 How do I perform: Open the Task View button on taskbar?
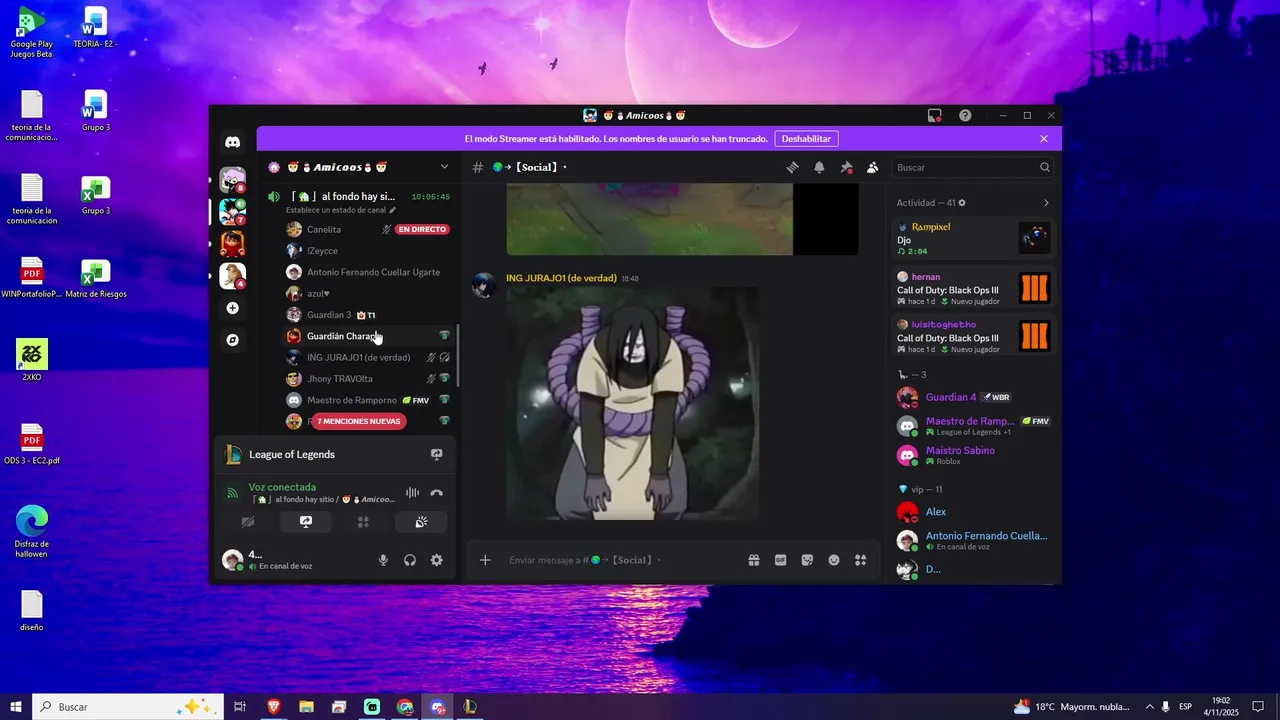pyautogui.click(x=240, y=707)
